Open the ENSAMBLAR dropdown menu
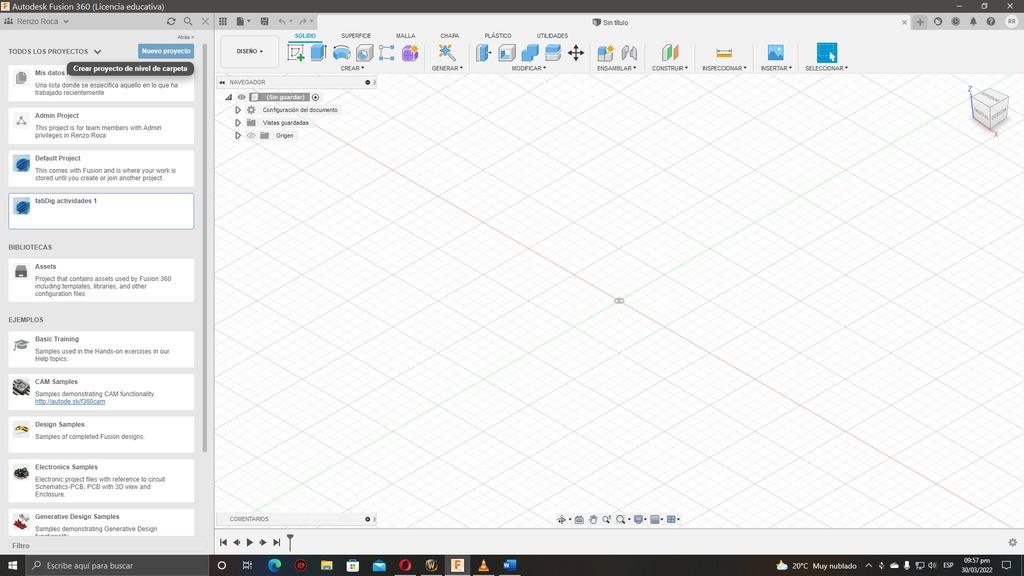The height and width of the screenshot is (576, 1024). (616, 68)
